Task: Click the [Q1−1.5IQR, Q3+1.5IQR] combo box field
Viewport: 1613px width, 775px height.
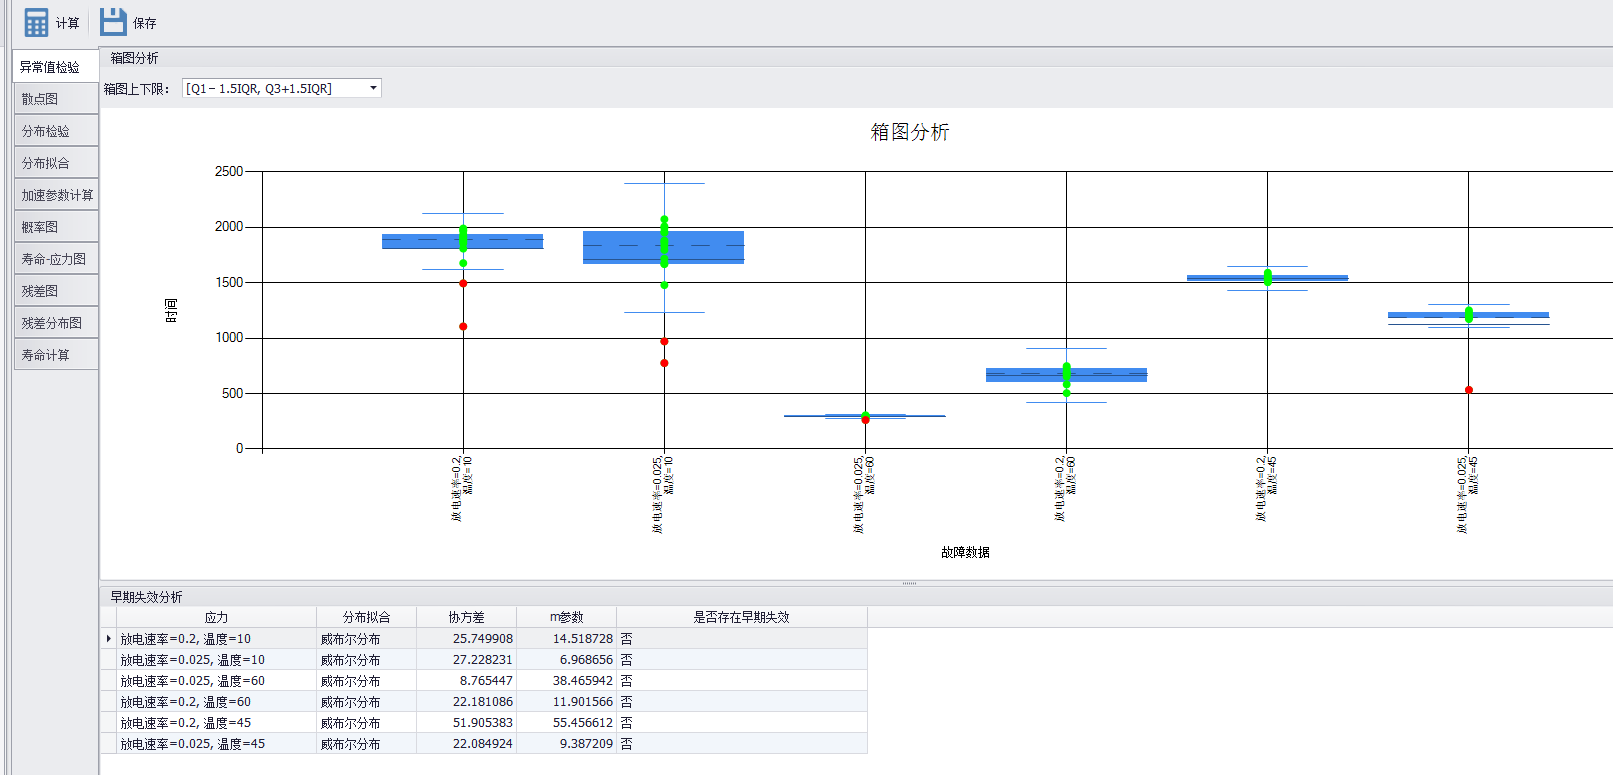Action: (282, 88)
